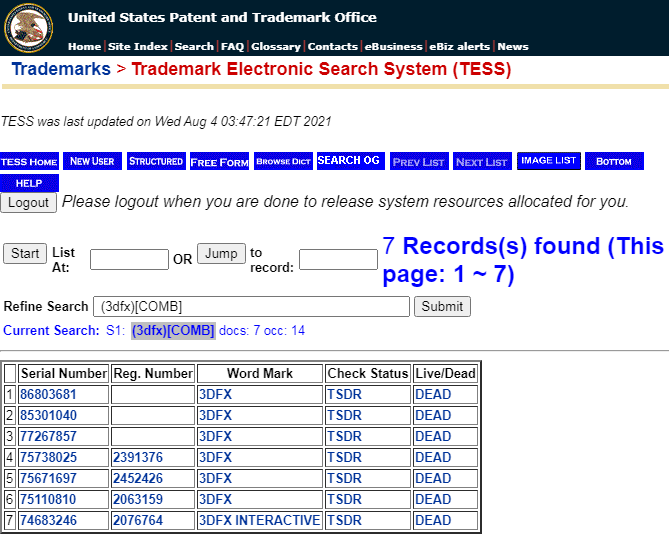Open registration number 2076764

tap(138, 520)
